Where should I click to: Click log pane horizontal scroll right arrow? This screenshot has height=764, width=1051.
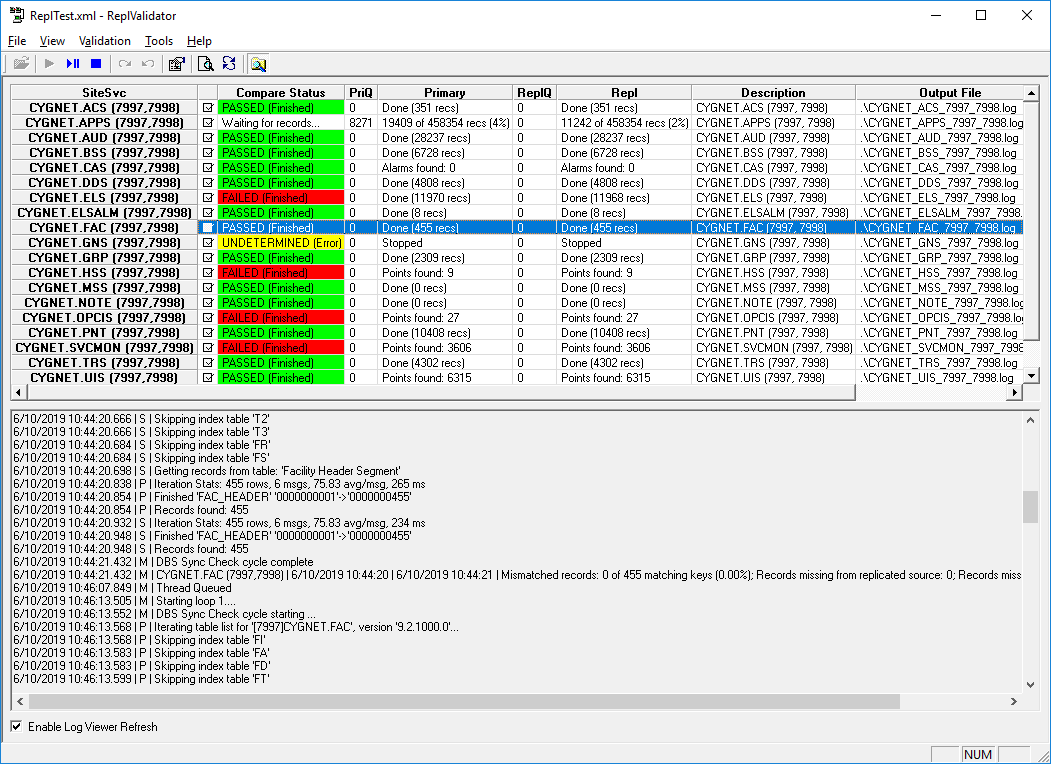pos(1013,701)
